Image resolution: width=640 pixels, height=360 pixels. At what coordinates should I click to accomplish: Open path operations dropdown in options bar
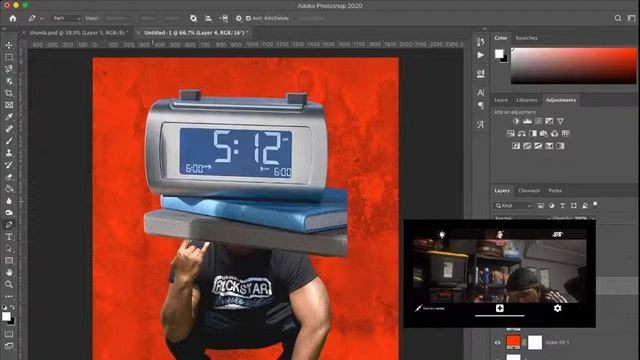coord(193,18)
